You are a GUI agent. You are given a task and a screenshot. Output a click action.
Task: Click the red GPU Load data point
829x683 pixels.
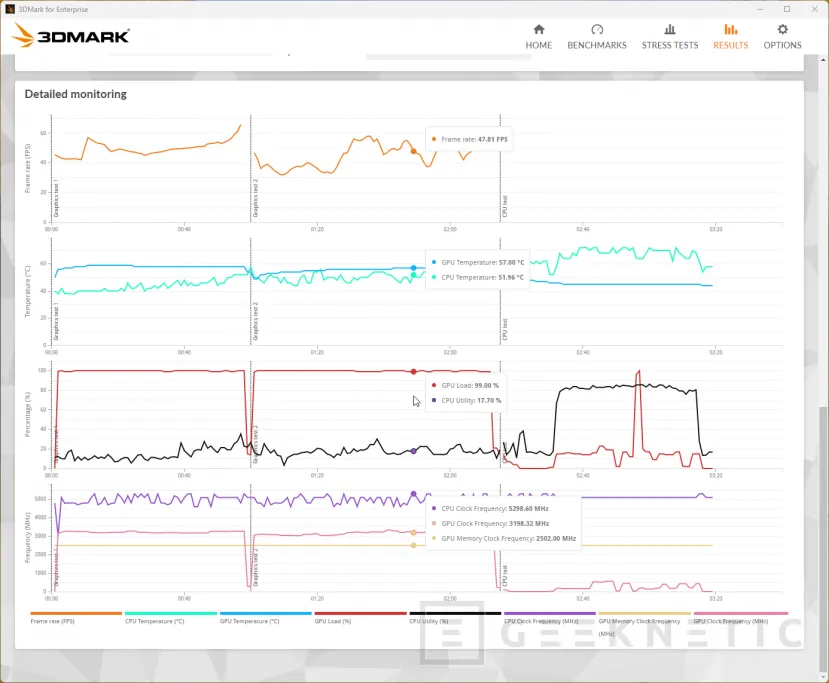414,371
